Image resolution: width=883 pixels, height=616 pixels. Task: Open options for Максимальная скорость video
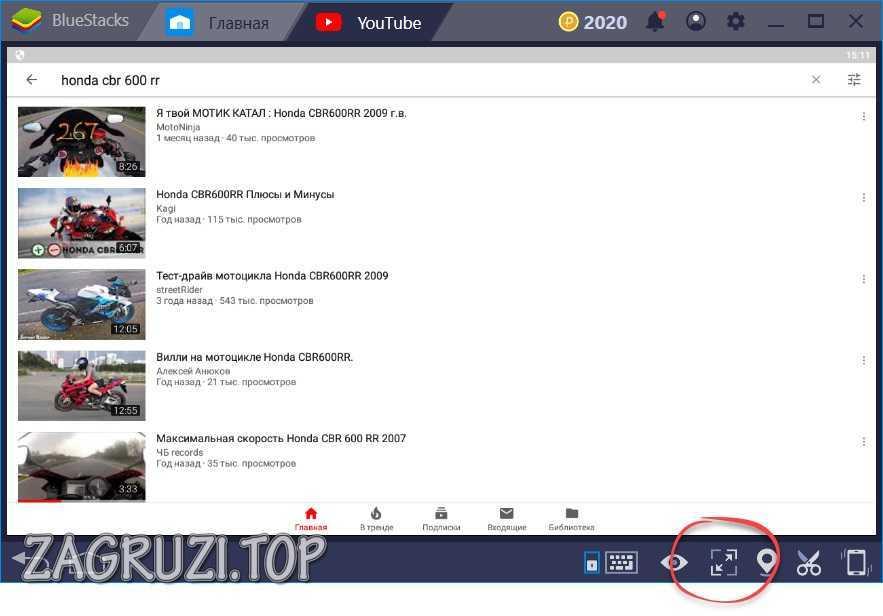864,442
